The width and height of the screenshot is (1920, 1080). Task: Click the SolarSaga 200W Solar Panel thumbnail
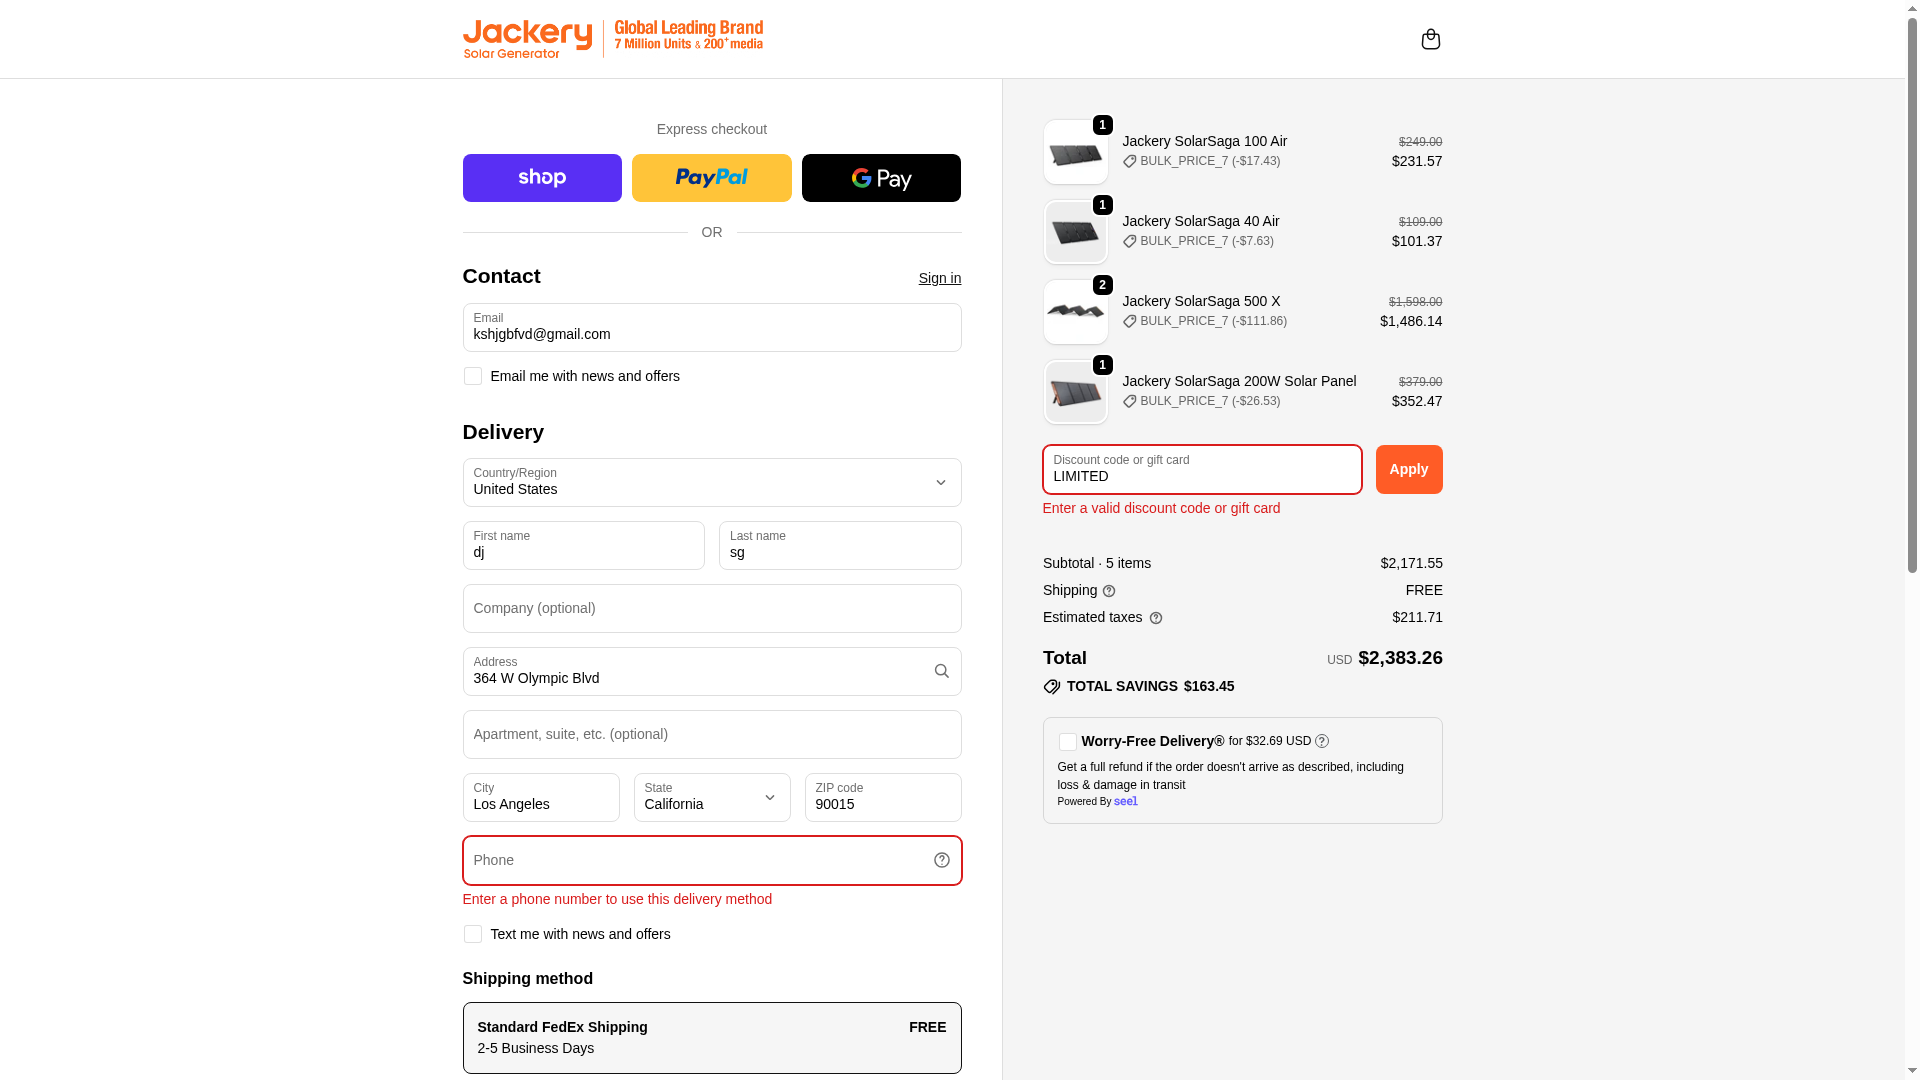pos(1076,392)
